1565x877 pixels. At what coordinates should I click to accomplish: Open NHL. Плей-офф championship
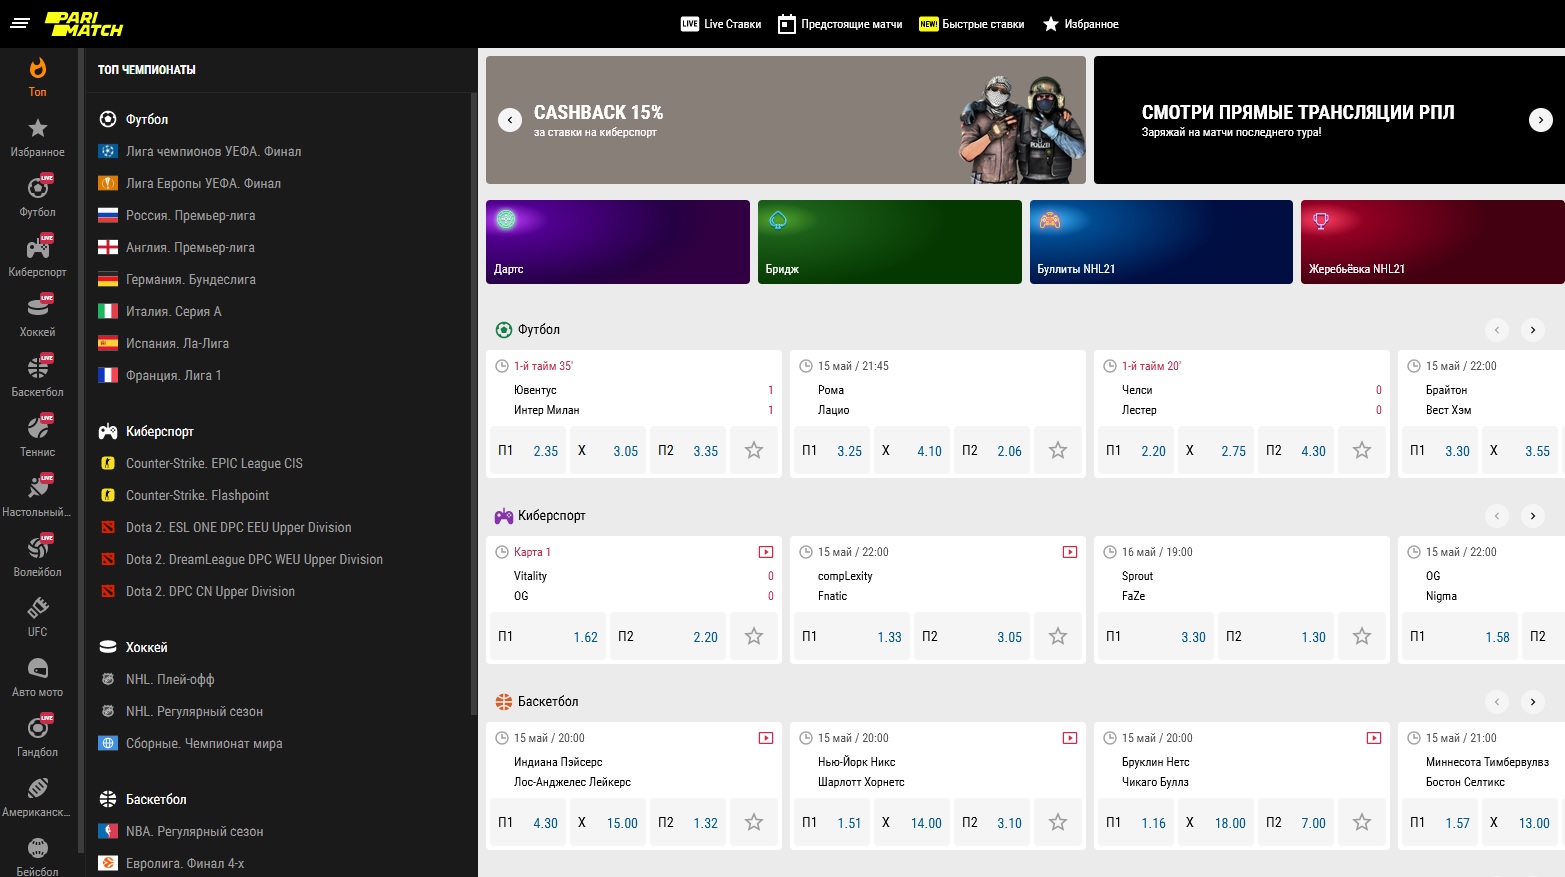[x=157, y=680]
